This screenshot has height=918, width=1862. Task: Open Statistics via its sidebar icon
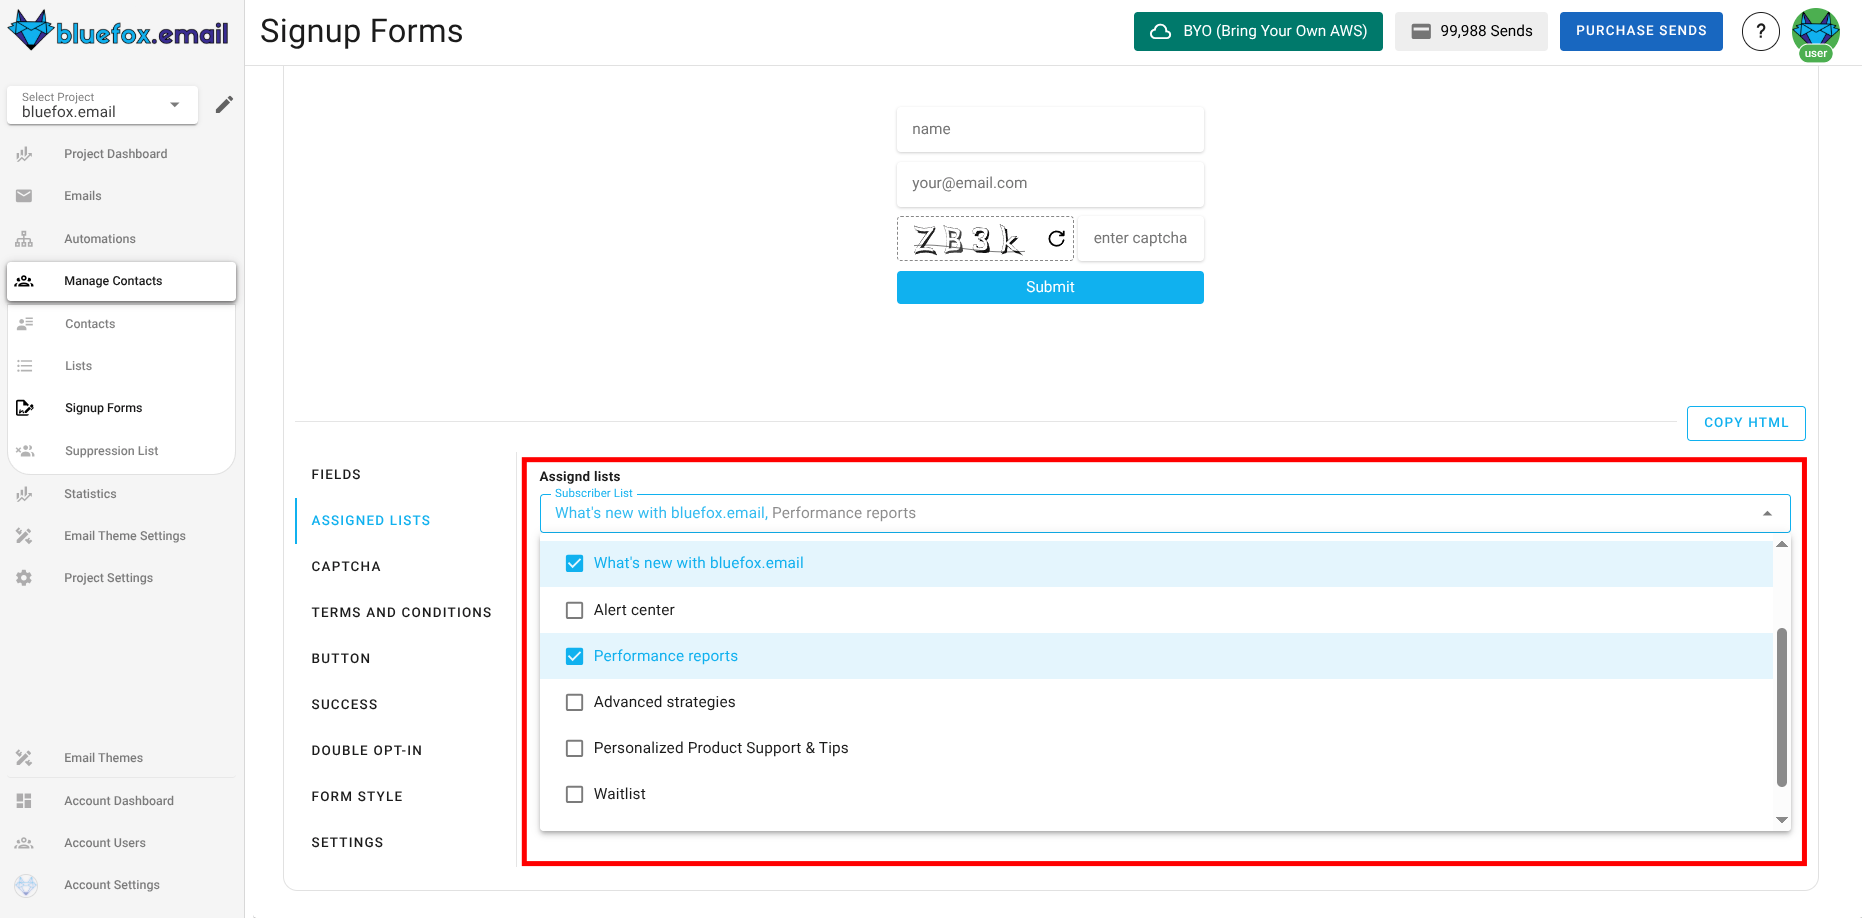pyautogui.click(x=24, y=493)
